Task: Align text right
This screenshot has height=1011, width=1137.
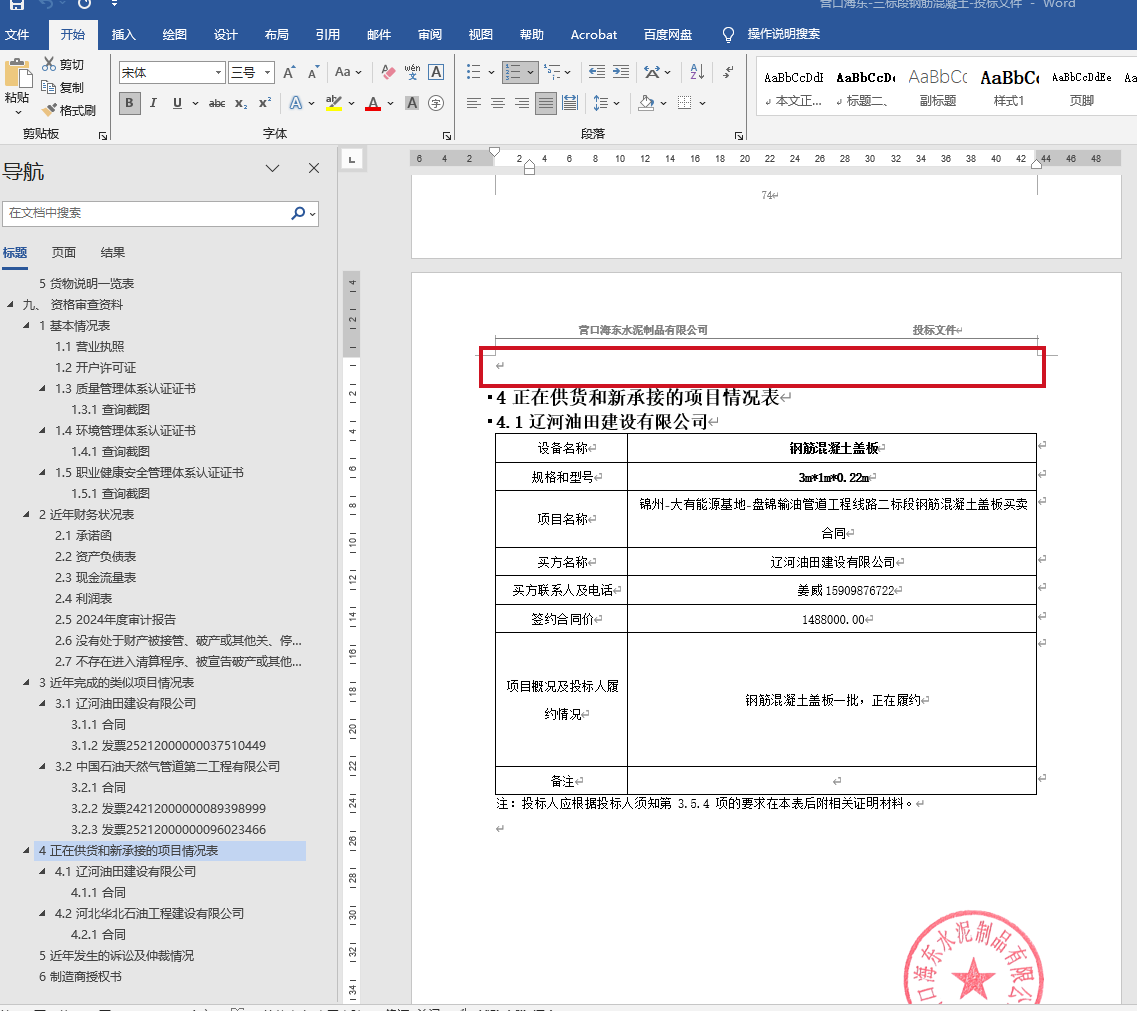Action: (521, 103)
